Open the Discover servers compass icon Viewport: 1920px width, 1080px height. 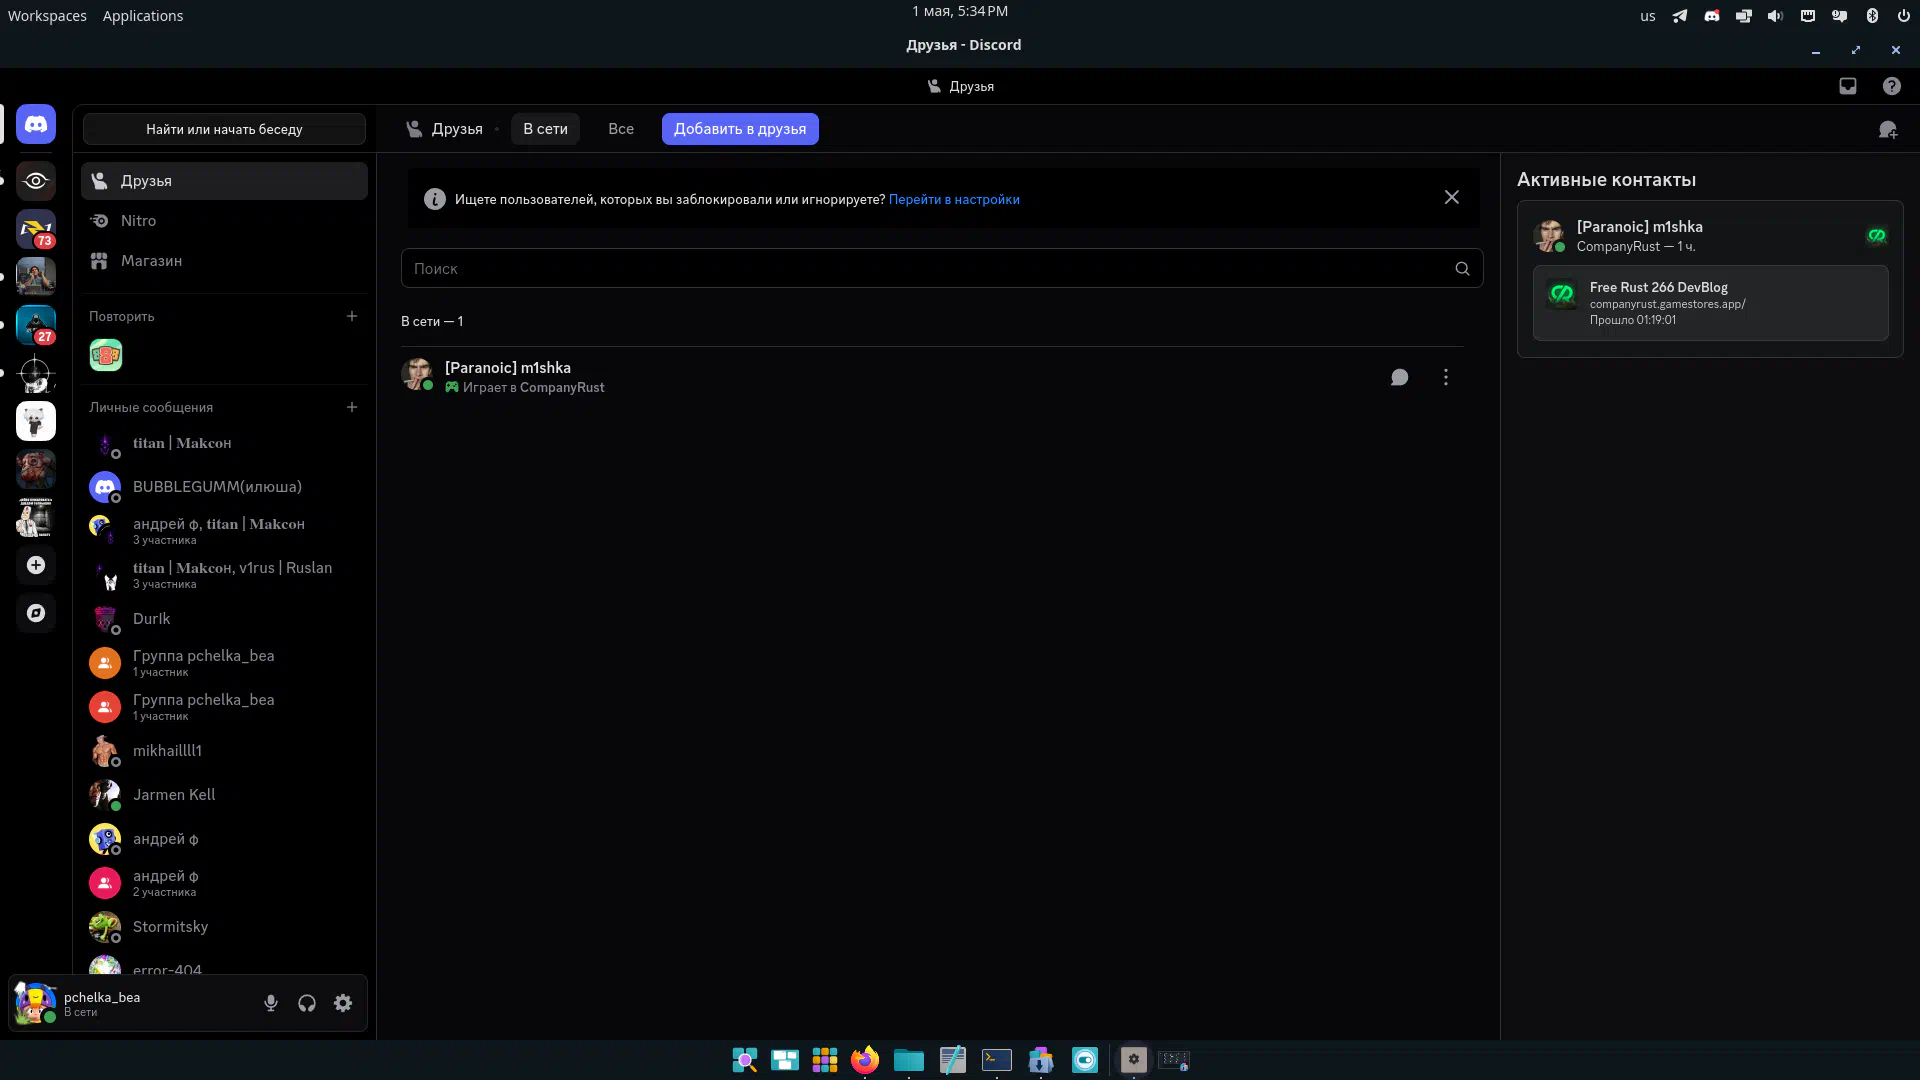click(36, 613)
